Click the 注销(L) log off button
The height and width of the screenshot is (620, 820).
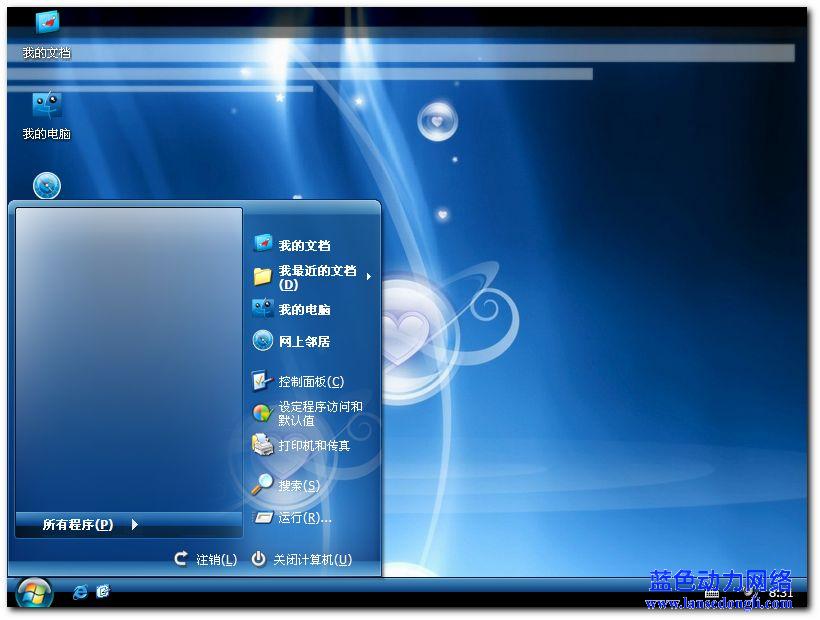[206, 559]
